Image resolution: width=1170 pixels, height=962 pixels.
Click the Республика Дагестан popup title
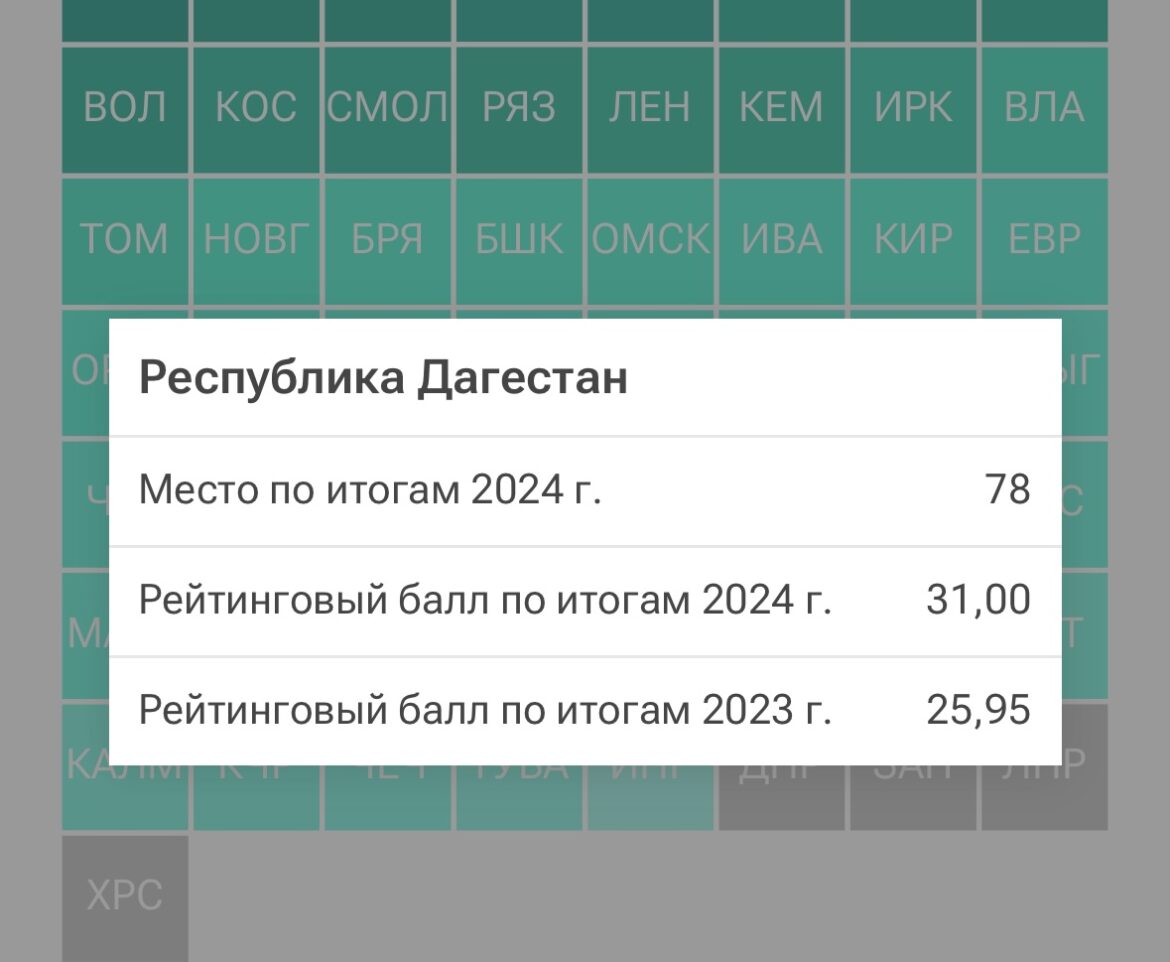tap(384, 379)
